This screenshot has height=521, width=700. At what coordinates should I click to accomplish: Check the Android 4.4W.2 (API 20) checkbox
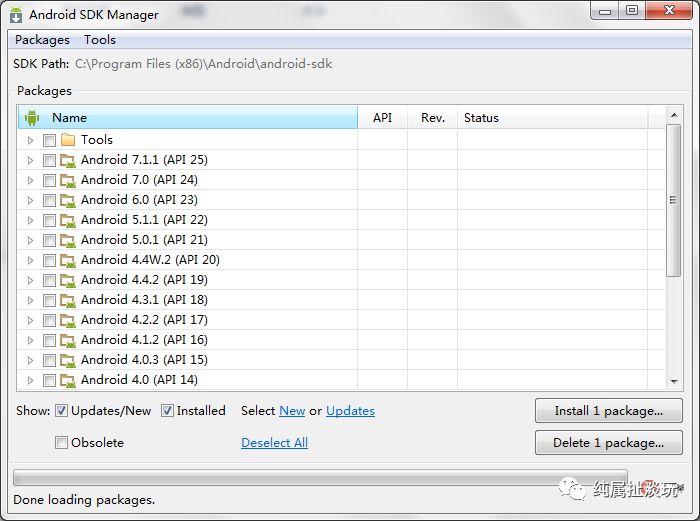click(x=49, y=260)
